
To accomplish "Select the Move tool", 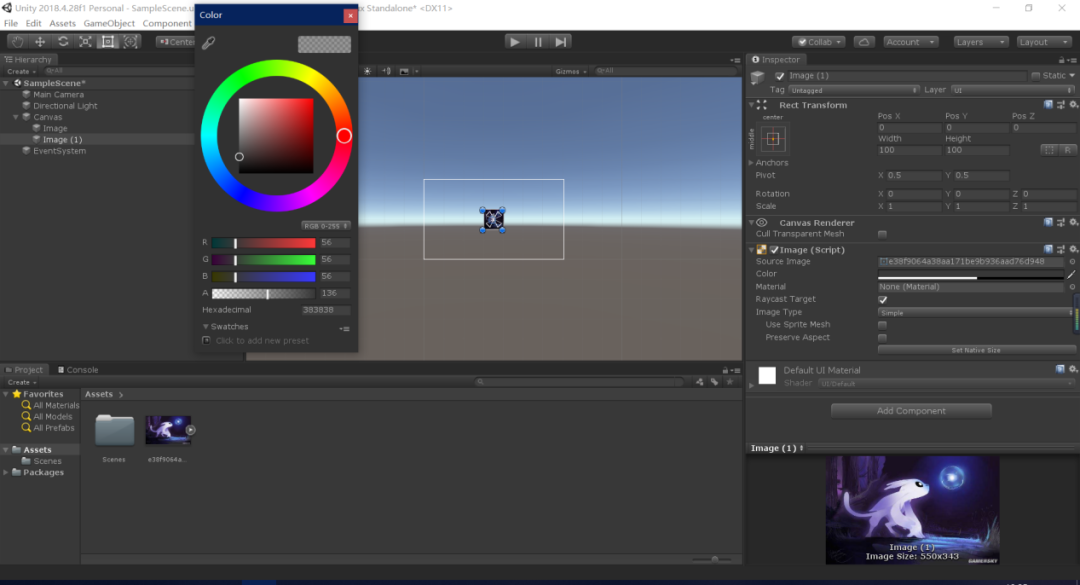I will coord(40,42).
